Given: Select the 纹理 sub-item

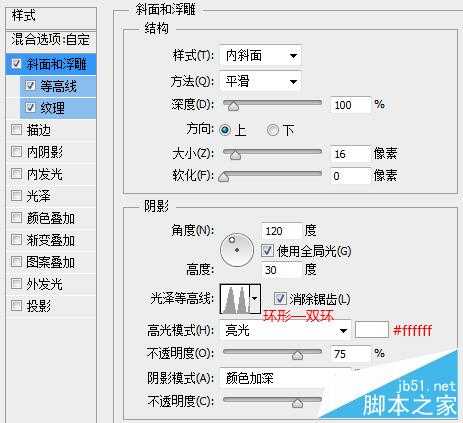Looking at the screenshot, I should point(58,108).
